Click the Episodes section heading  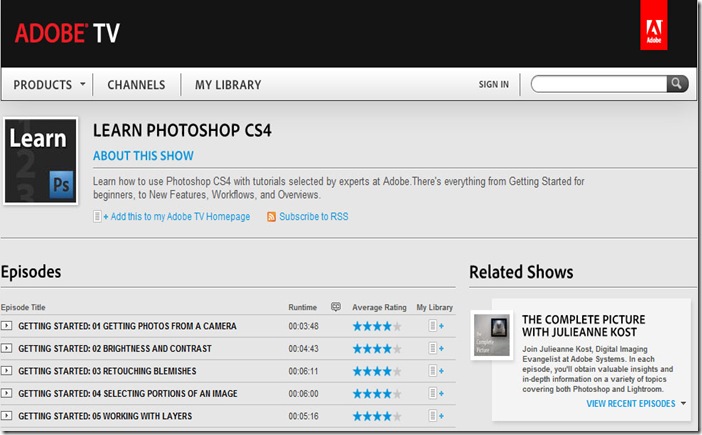click(x=31, y=272)
